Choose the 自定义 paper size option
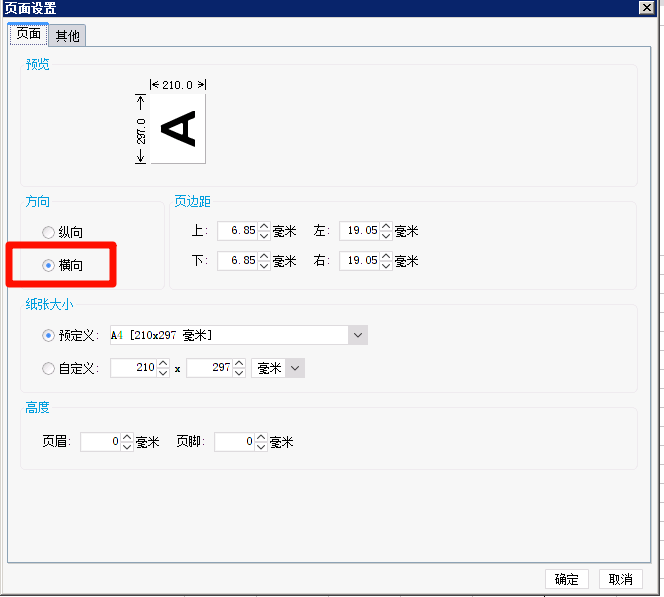 pos(48,368)
